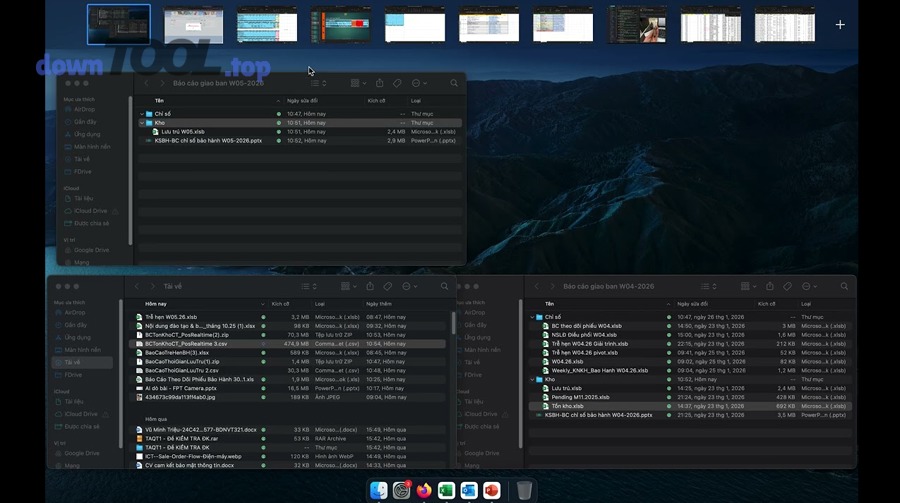
Task: Open view switcher in the Tài về window
Action: [309, 286]
